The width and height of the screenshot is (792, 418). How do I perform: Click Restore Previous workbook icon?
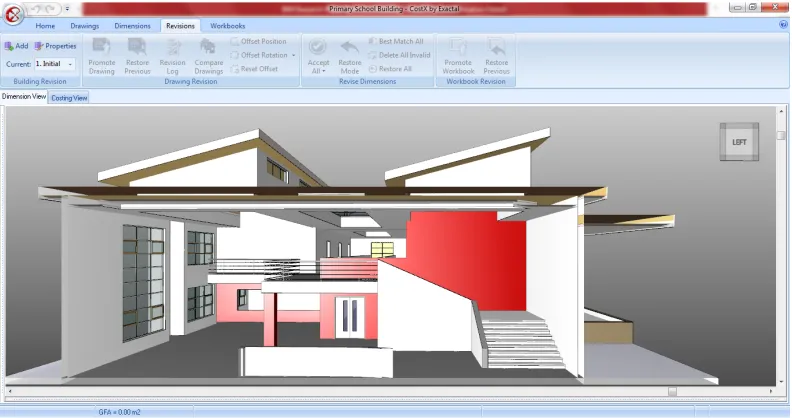tap(497, 47)
